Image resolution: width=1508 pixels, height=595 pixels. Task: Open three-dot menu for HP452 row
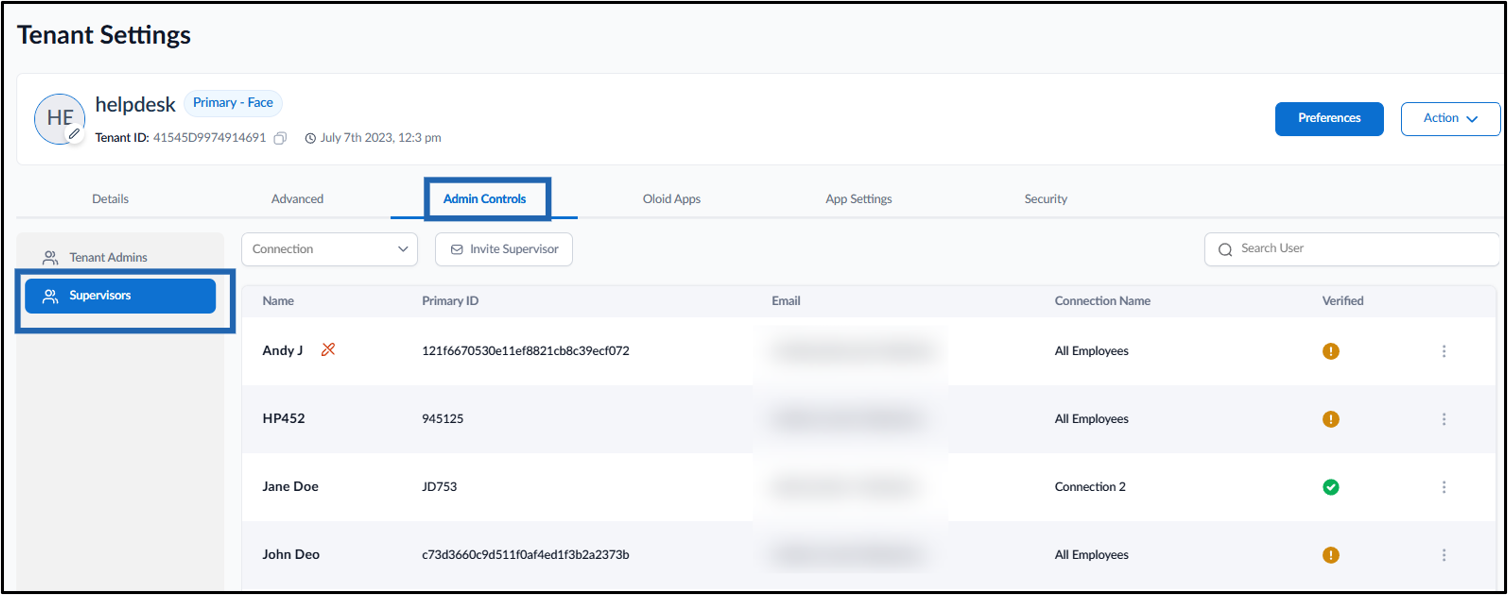[x=1444, y=419]
